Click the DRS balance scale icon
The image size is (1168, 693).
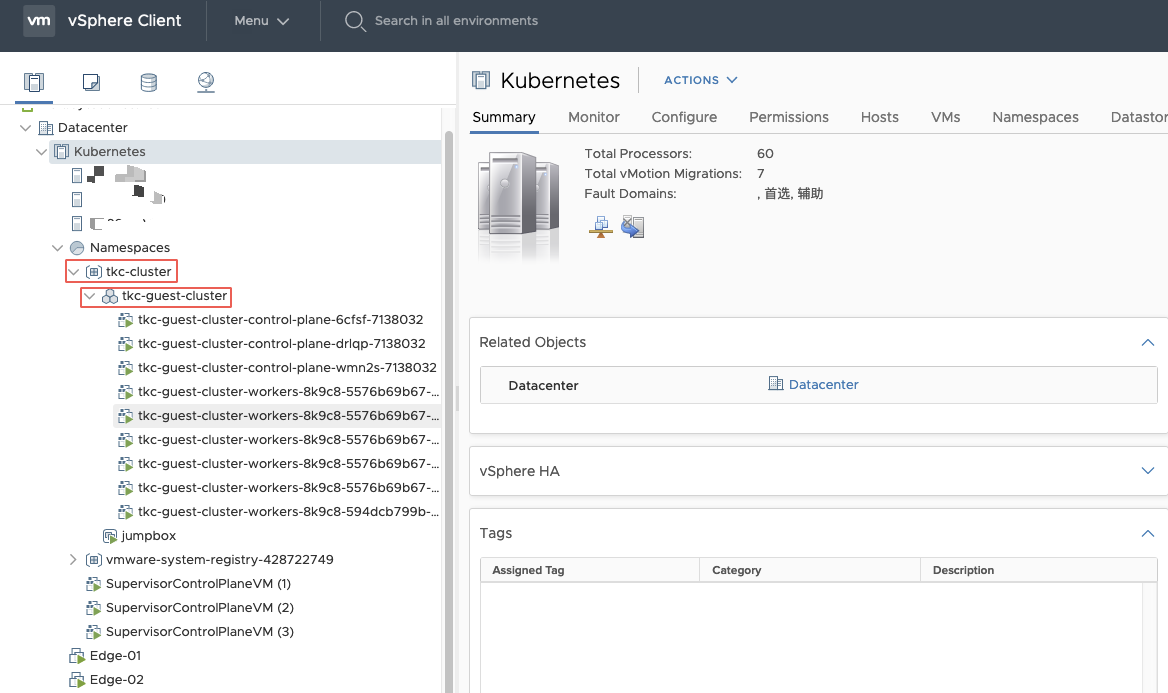[x=600, y=226]
